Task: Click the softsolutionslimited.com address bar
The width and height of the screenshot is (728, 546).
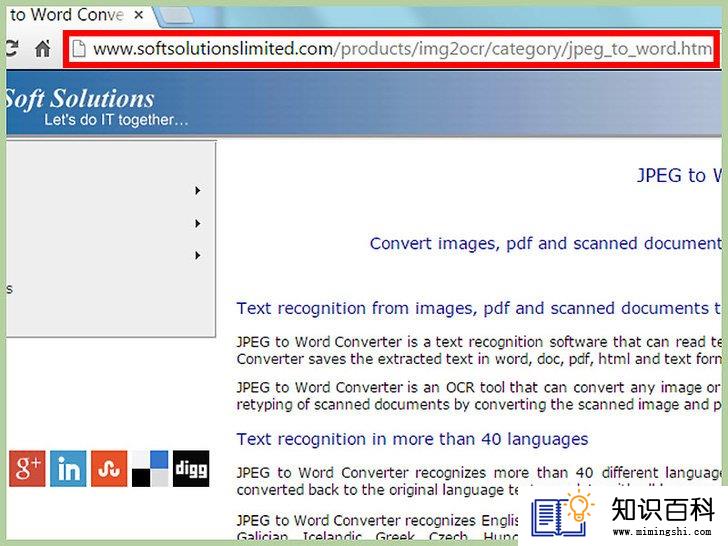Action: 402,49
